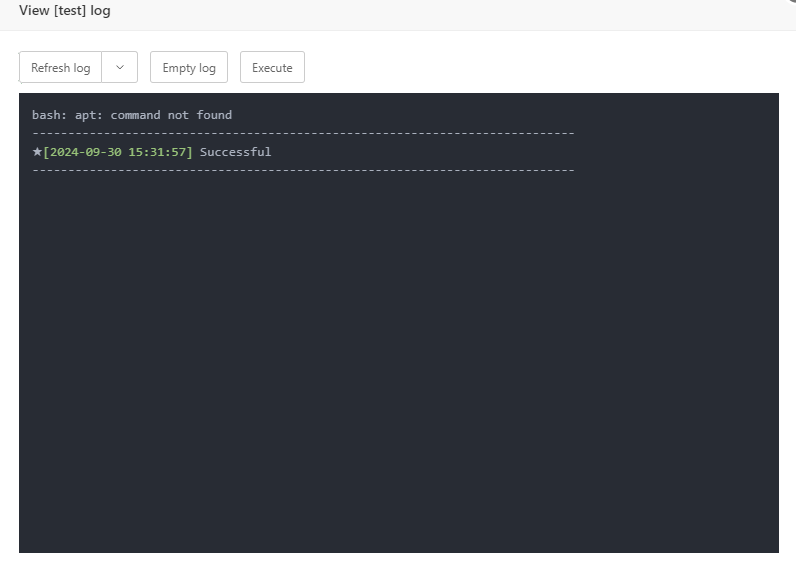The width and height of the screenshot is (796, 567).
Task: Open the Refresh log dropdown arrow
Action: coord(120,67)
